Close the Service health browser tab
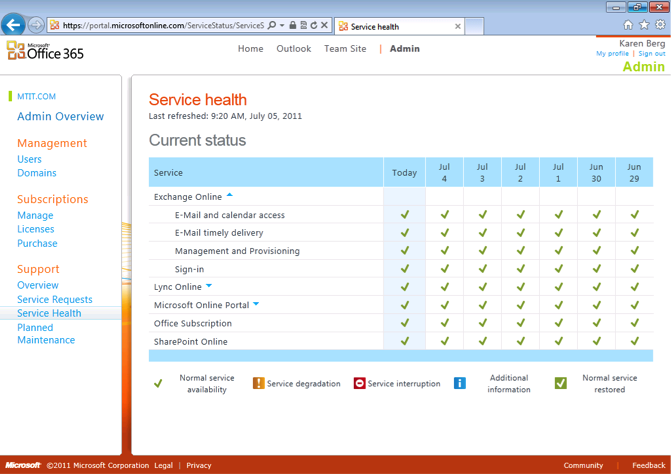The image size is (671, 474). pyautogui.click(x=457, y=27)
